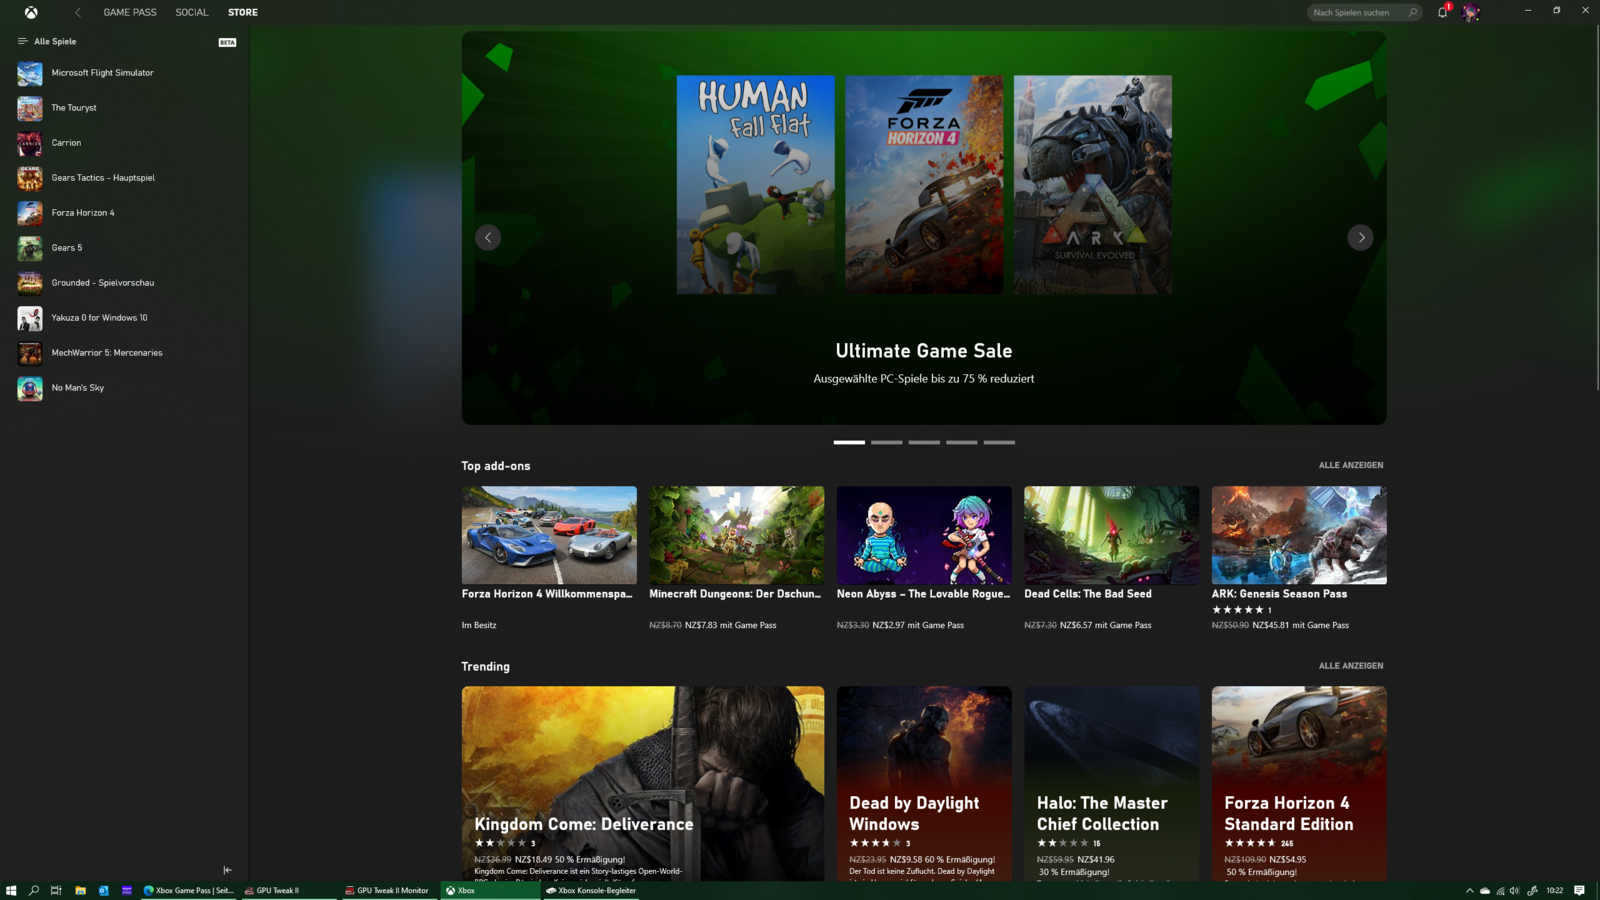This screenshot has width=1600, height=900.
Task: Open Outlook from the taskbar
Action: pos(103,890)
